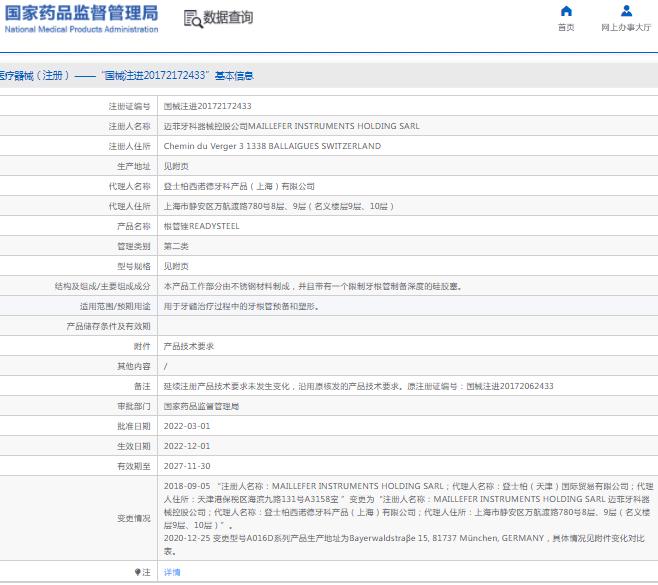Click the 结构及组成/主要组成成分 label
This screenshot has width=658, height=585.
pos(102,287)
